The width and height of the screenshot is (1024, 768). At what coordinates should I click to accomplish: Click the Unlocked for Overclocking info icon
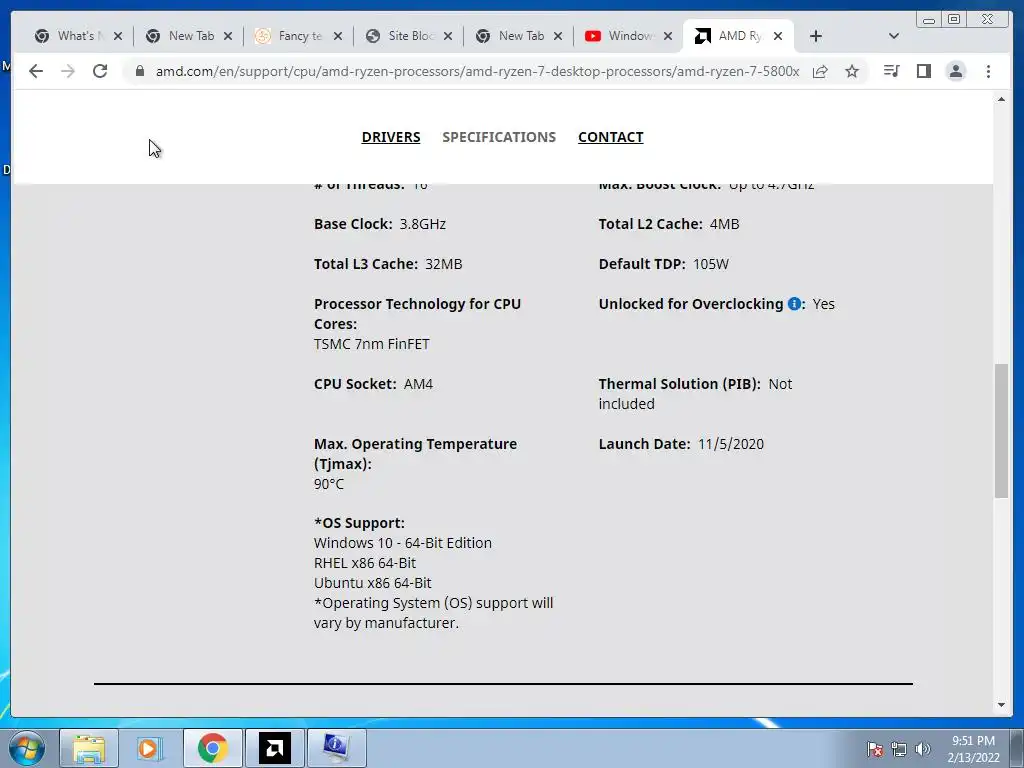click(x=794, y=304)
